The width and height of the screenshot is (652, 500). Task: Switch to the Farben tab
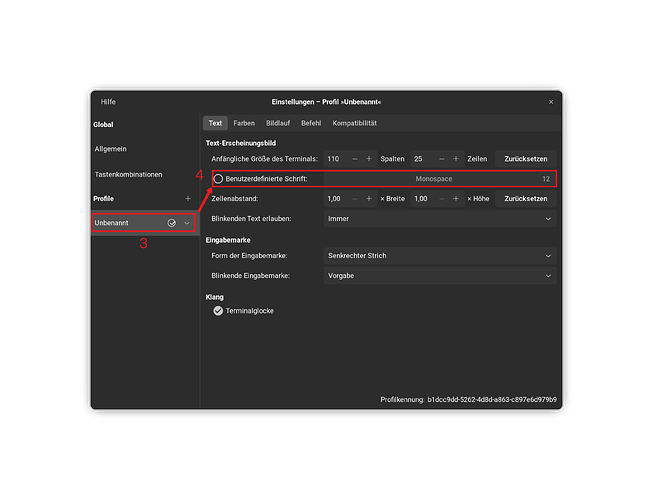coord(244,123)
